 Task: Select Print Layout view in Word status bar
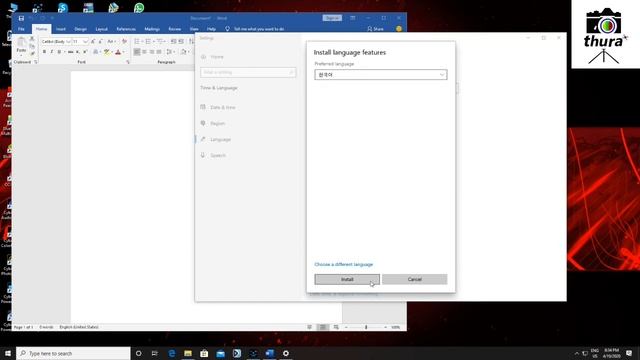(322, 327)
